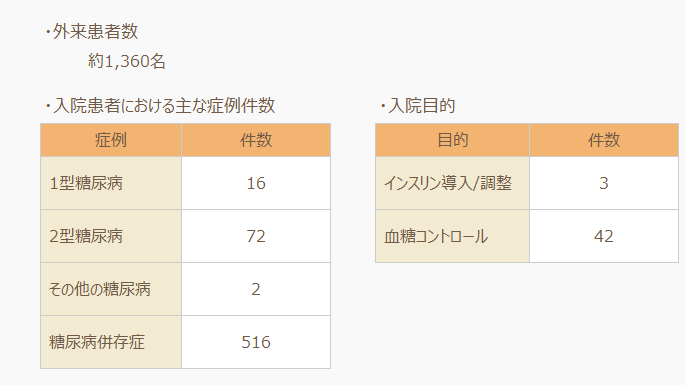Select the 糖尿病併存症 row label
Image resolution: width=686 pixels, height=385 pixels.
(111, 342)
